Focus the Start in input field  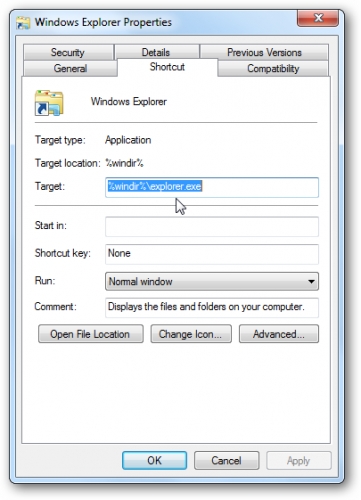tap(212, 227)
